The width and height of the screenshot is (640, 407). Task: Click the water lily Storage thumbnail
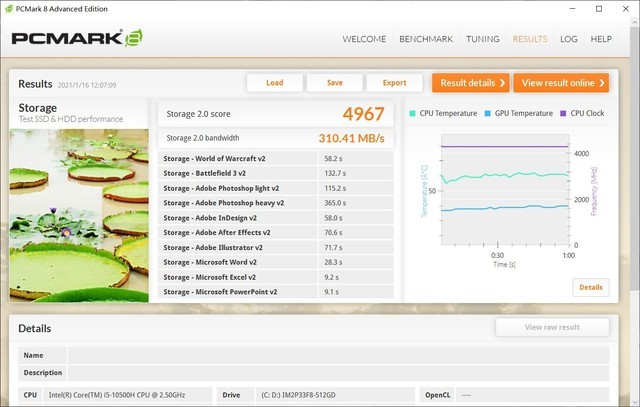click(79, 216)
